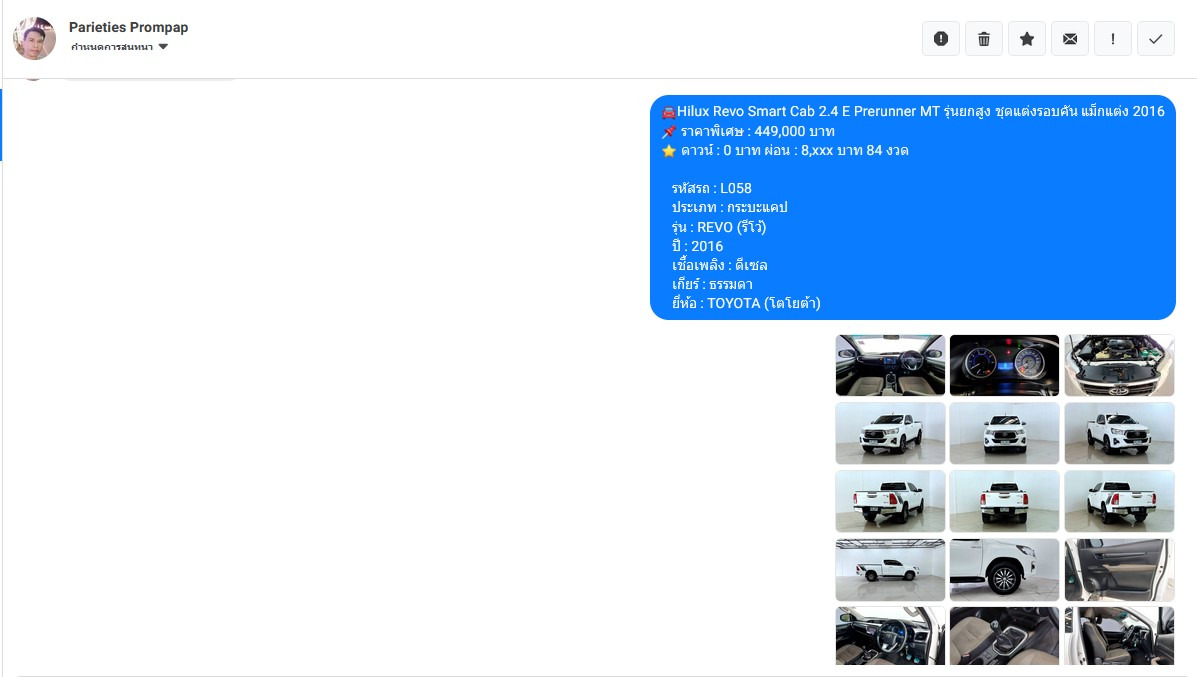This screenshot has height=677, width=1197.
Task: Open the open-hood engine bay photo
Action: tap(1119, 365)
